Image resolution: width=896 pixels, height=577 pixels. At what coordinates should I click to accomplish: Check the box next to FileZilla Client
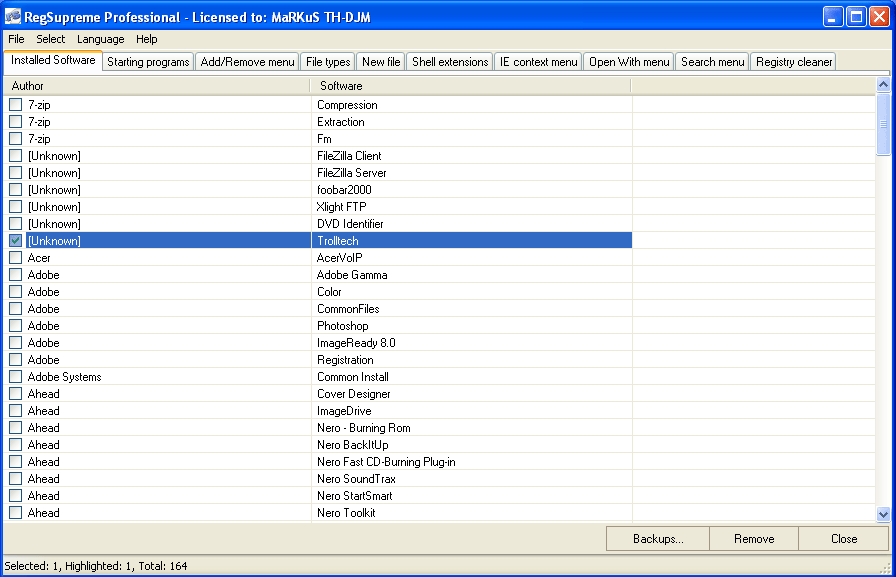15,155
